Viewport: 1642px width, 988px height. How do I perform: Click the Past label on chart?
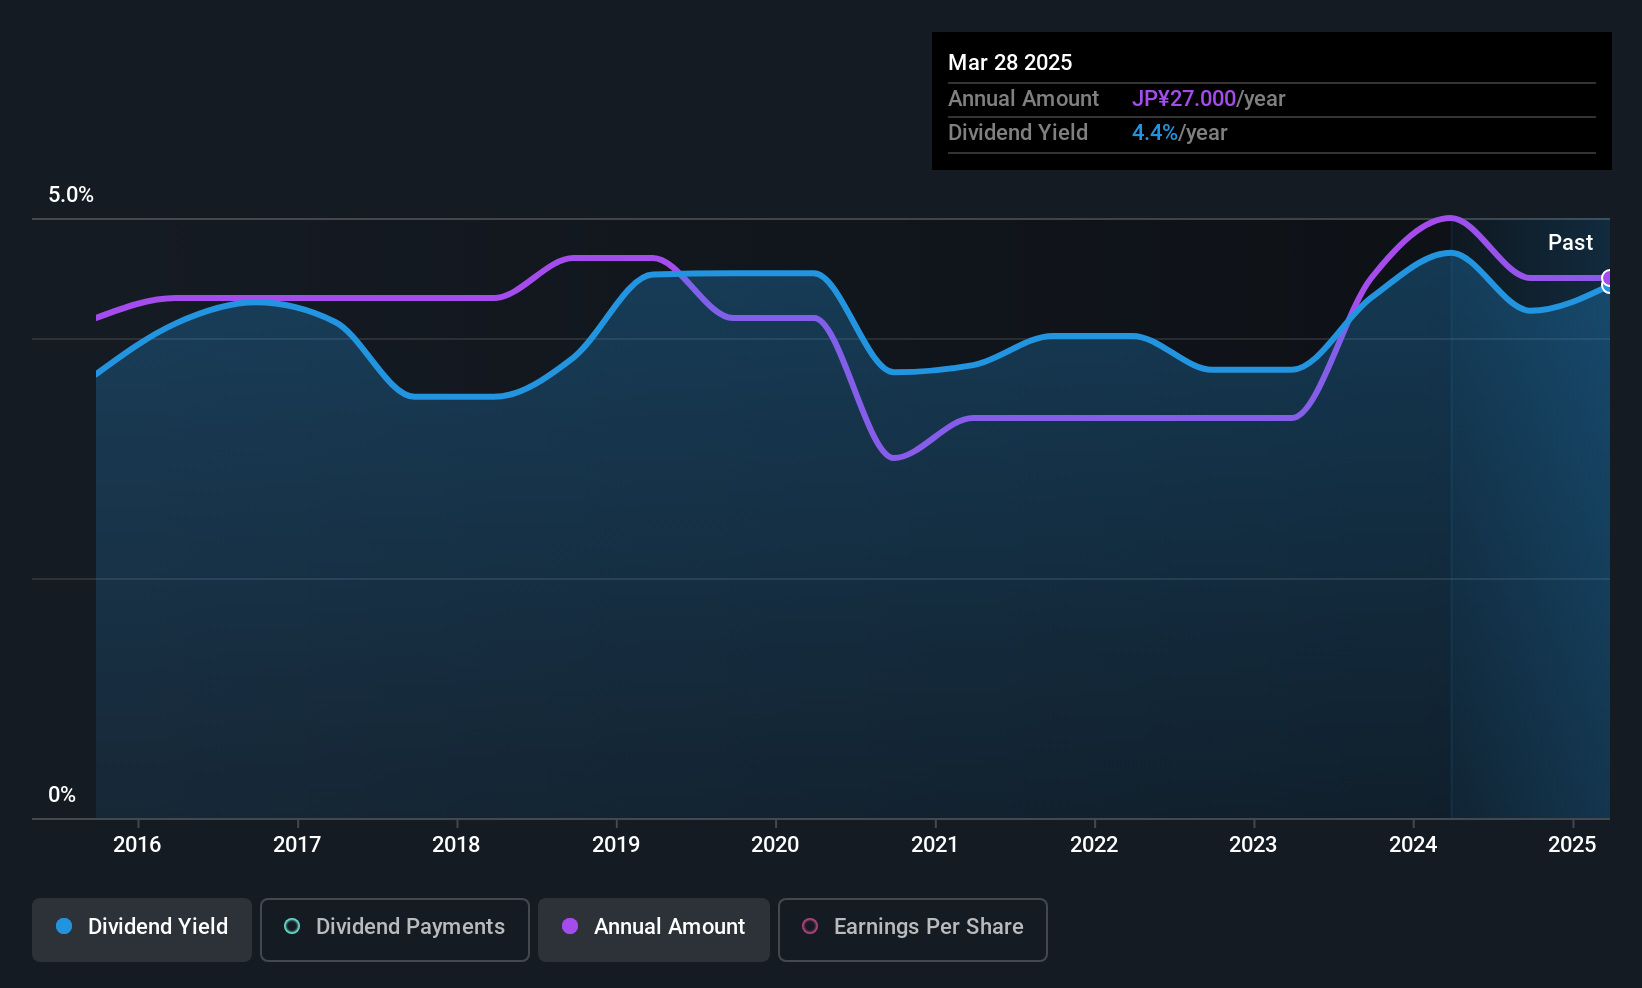tap(1570, 242)
